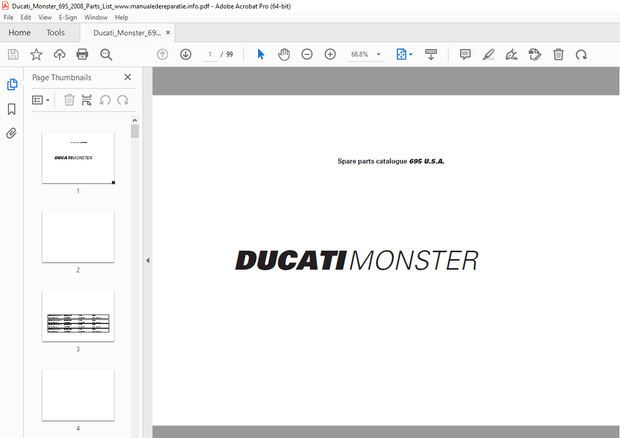Open the zoom level 68.8% dropdown
Screen dimensions: 620x438
[378, 55]
